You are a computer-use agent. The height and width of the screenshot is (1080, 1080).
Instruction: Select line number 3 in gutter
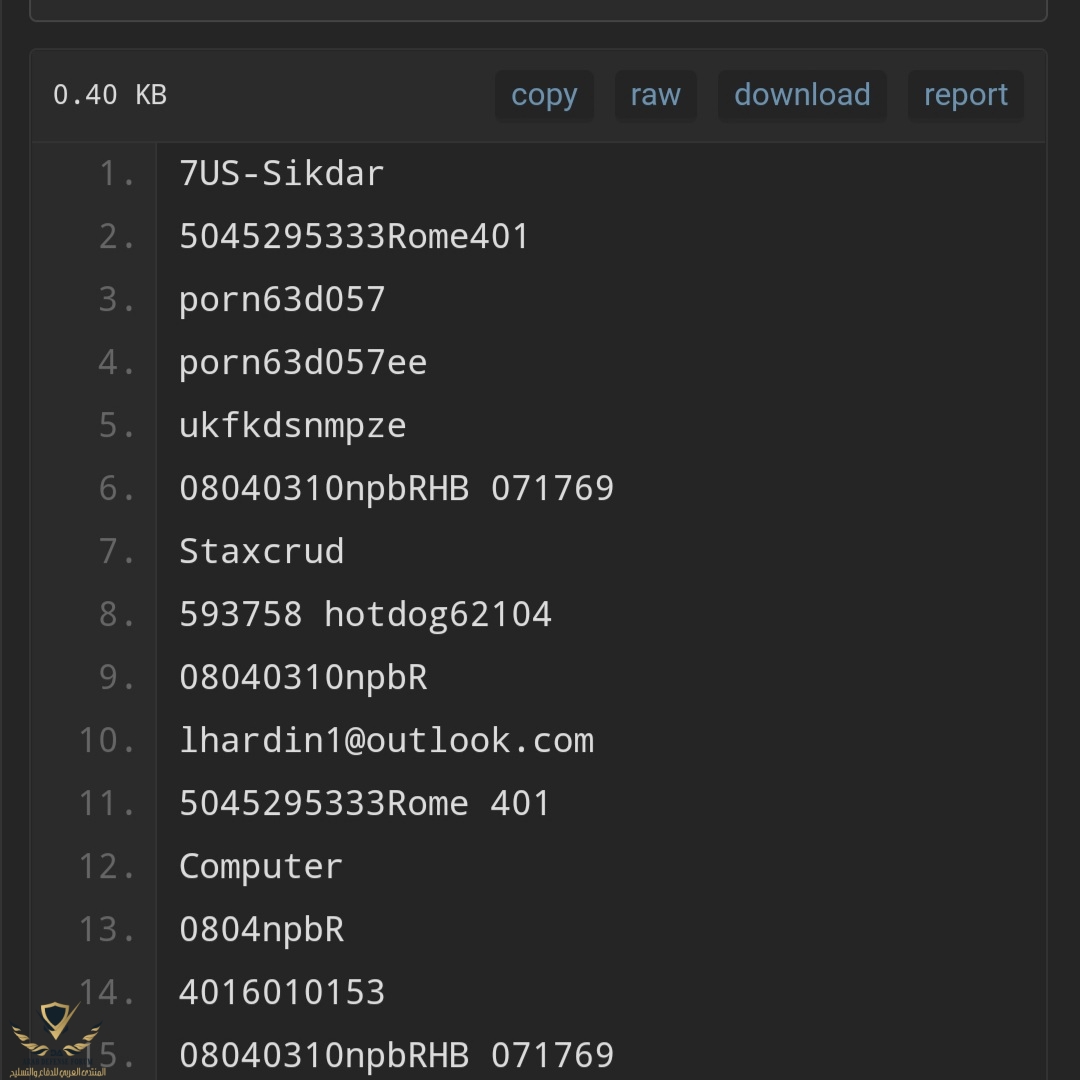(117, 300)
